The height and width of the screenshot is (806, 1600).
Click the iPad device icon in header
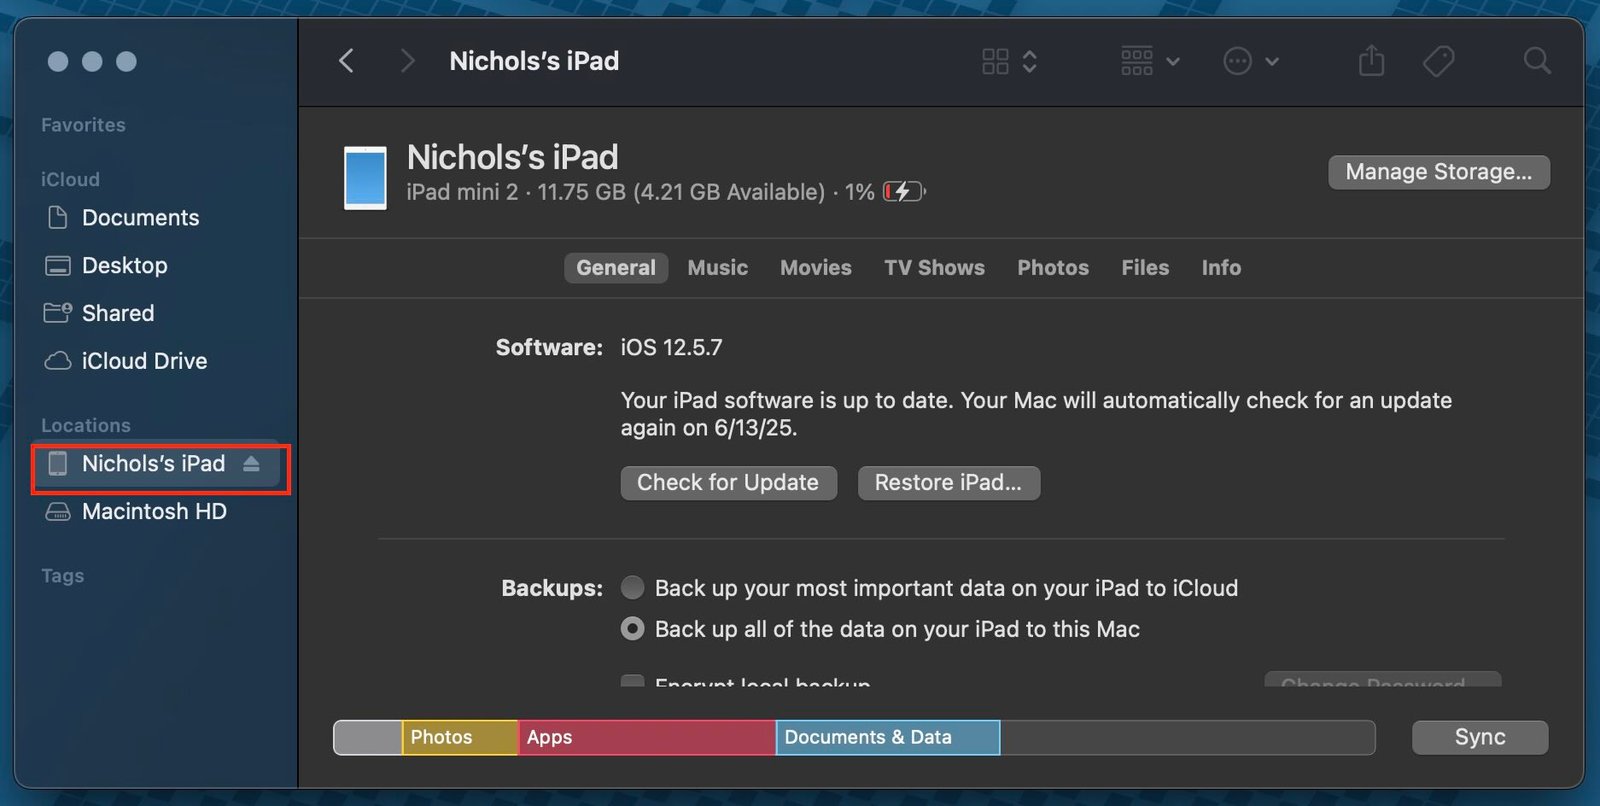(365, 178)
